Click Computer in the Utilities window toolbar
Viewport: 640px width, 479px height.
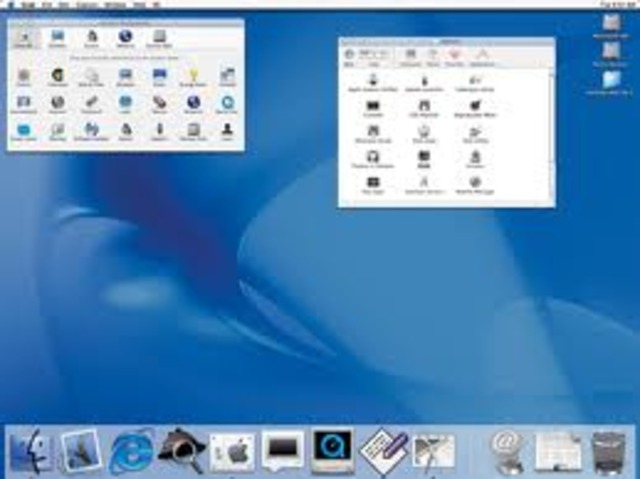[x=410, y=57]
